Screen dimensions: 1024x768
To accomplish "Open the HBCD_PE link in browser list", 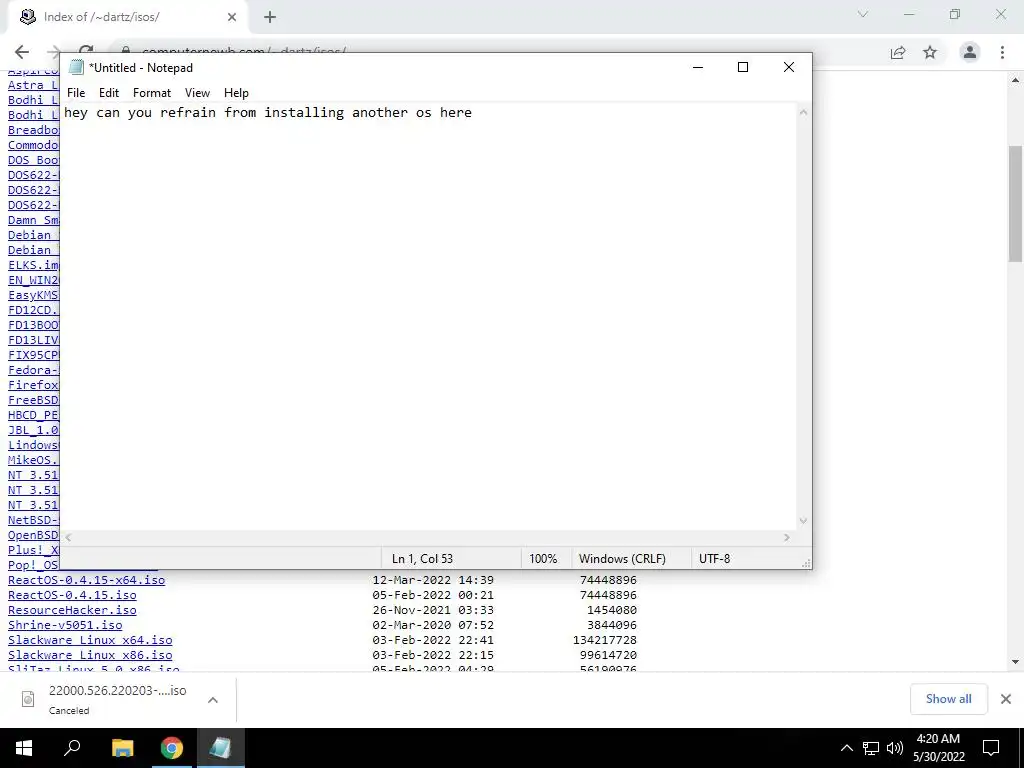I will tap(33, 415).
